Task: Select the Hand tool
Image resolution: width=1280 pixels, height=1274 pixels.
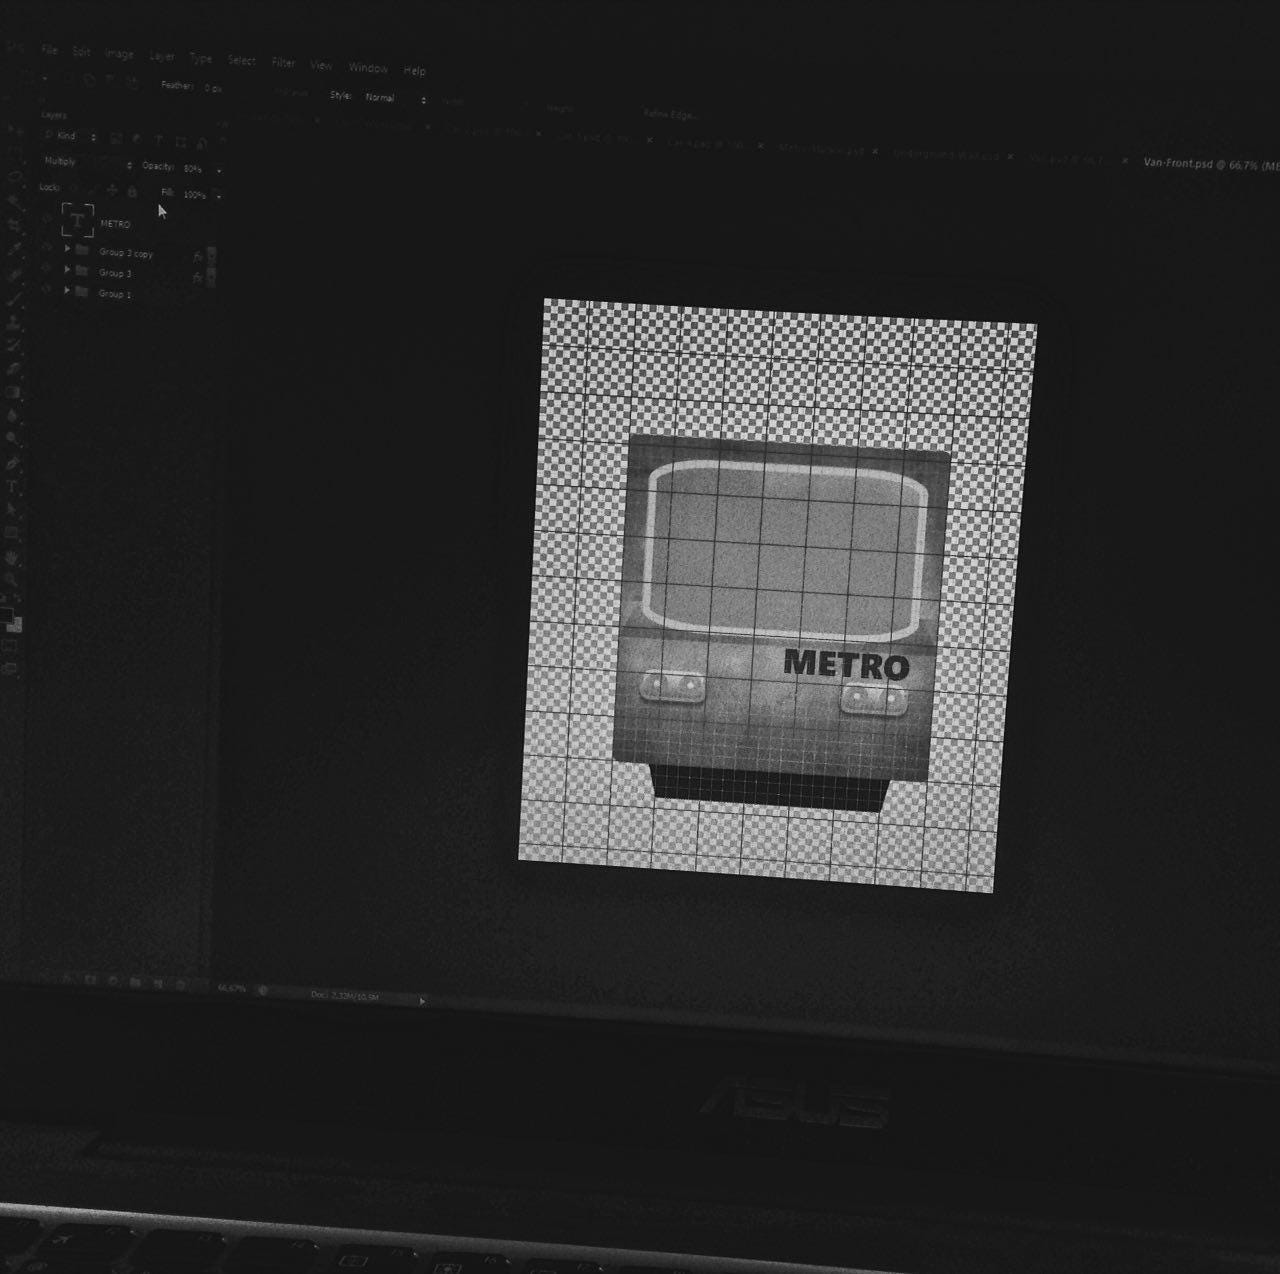Action: click(12, 557)
